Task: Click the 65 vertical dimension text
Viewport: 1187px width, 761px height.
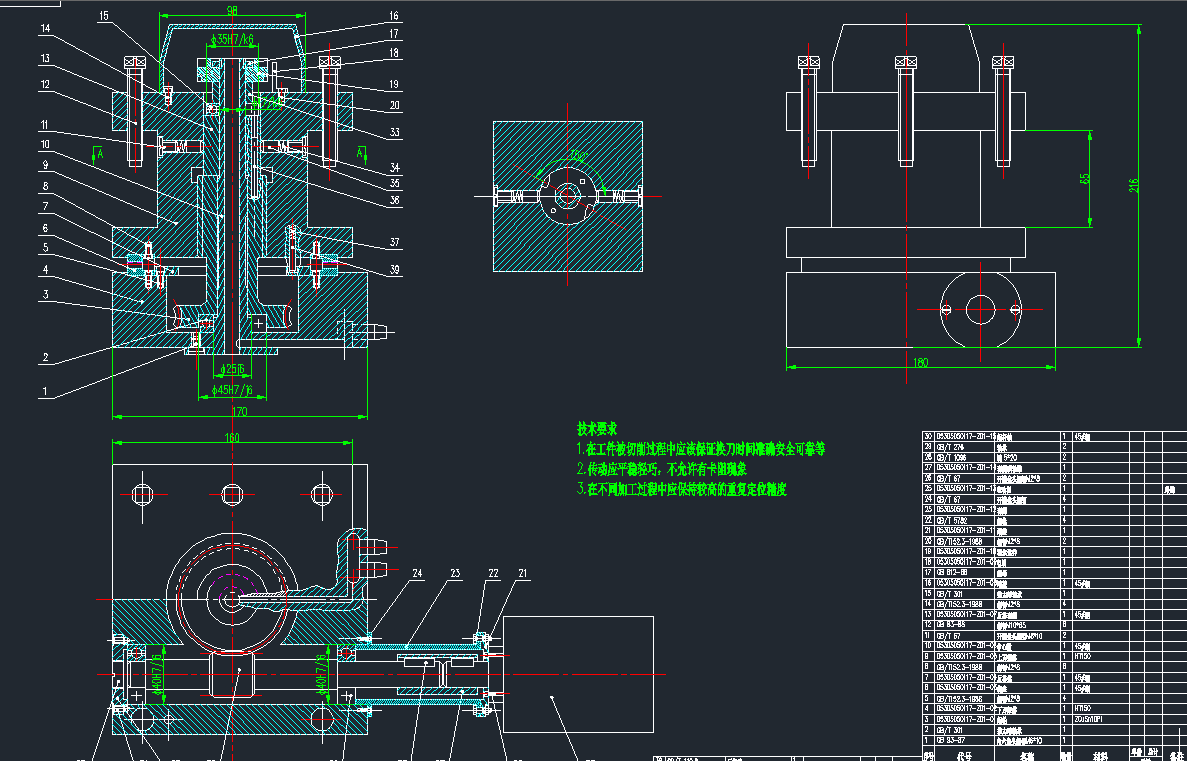Action: pyautogui.click(x=1085, y=178)
